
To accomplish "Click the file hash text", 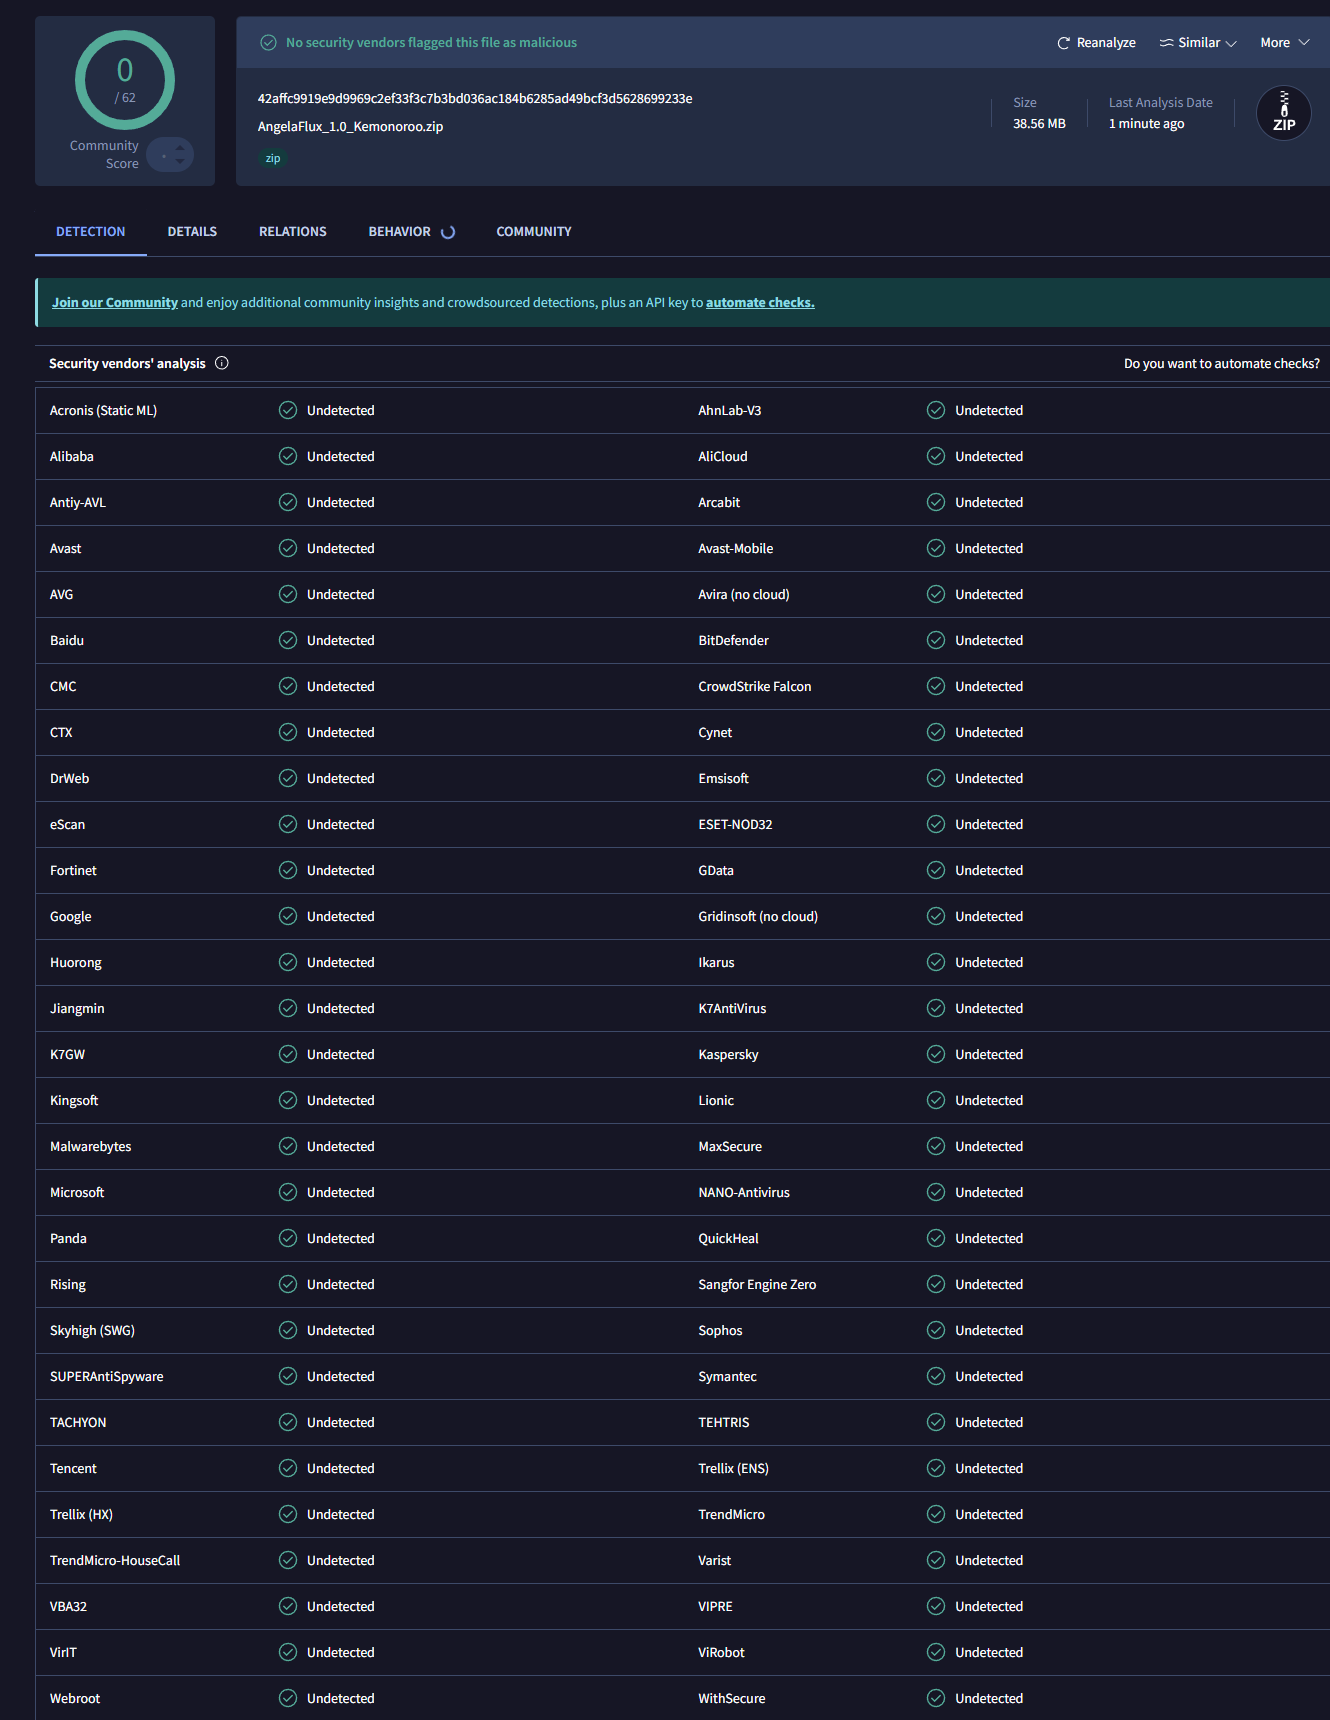I will tap(475, 99).
